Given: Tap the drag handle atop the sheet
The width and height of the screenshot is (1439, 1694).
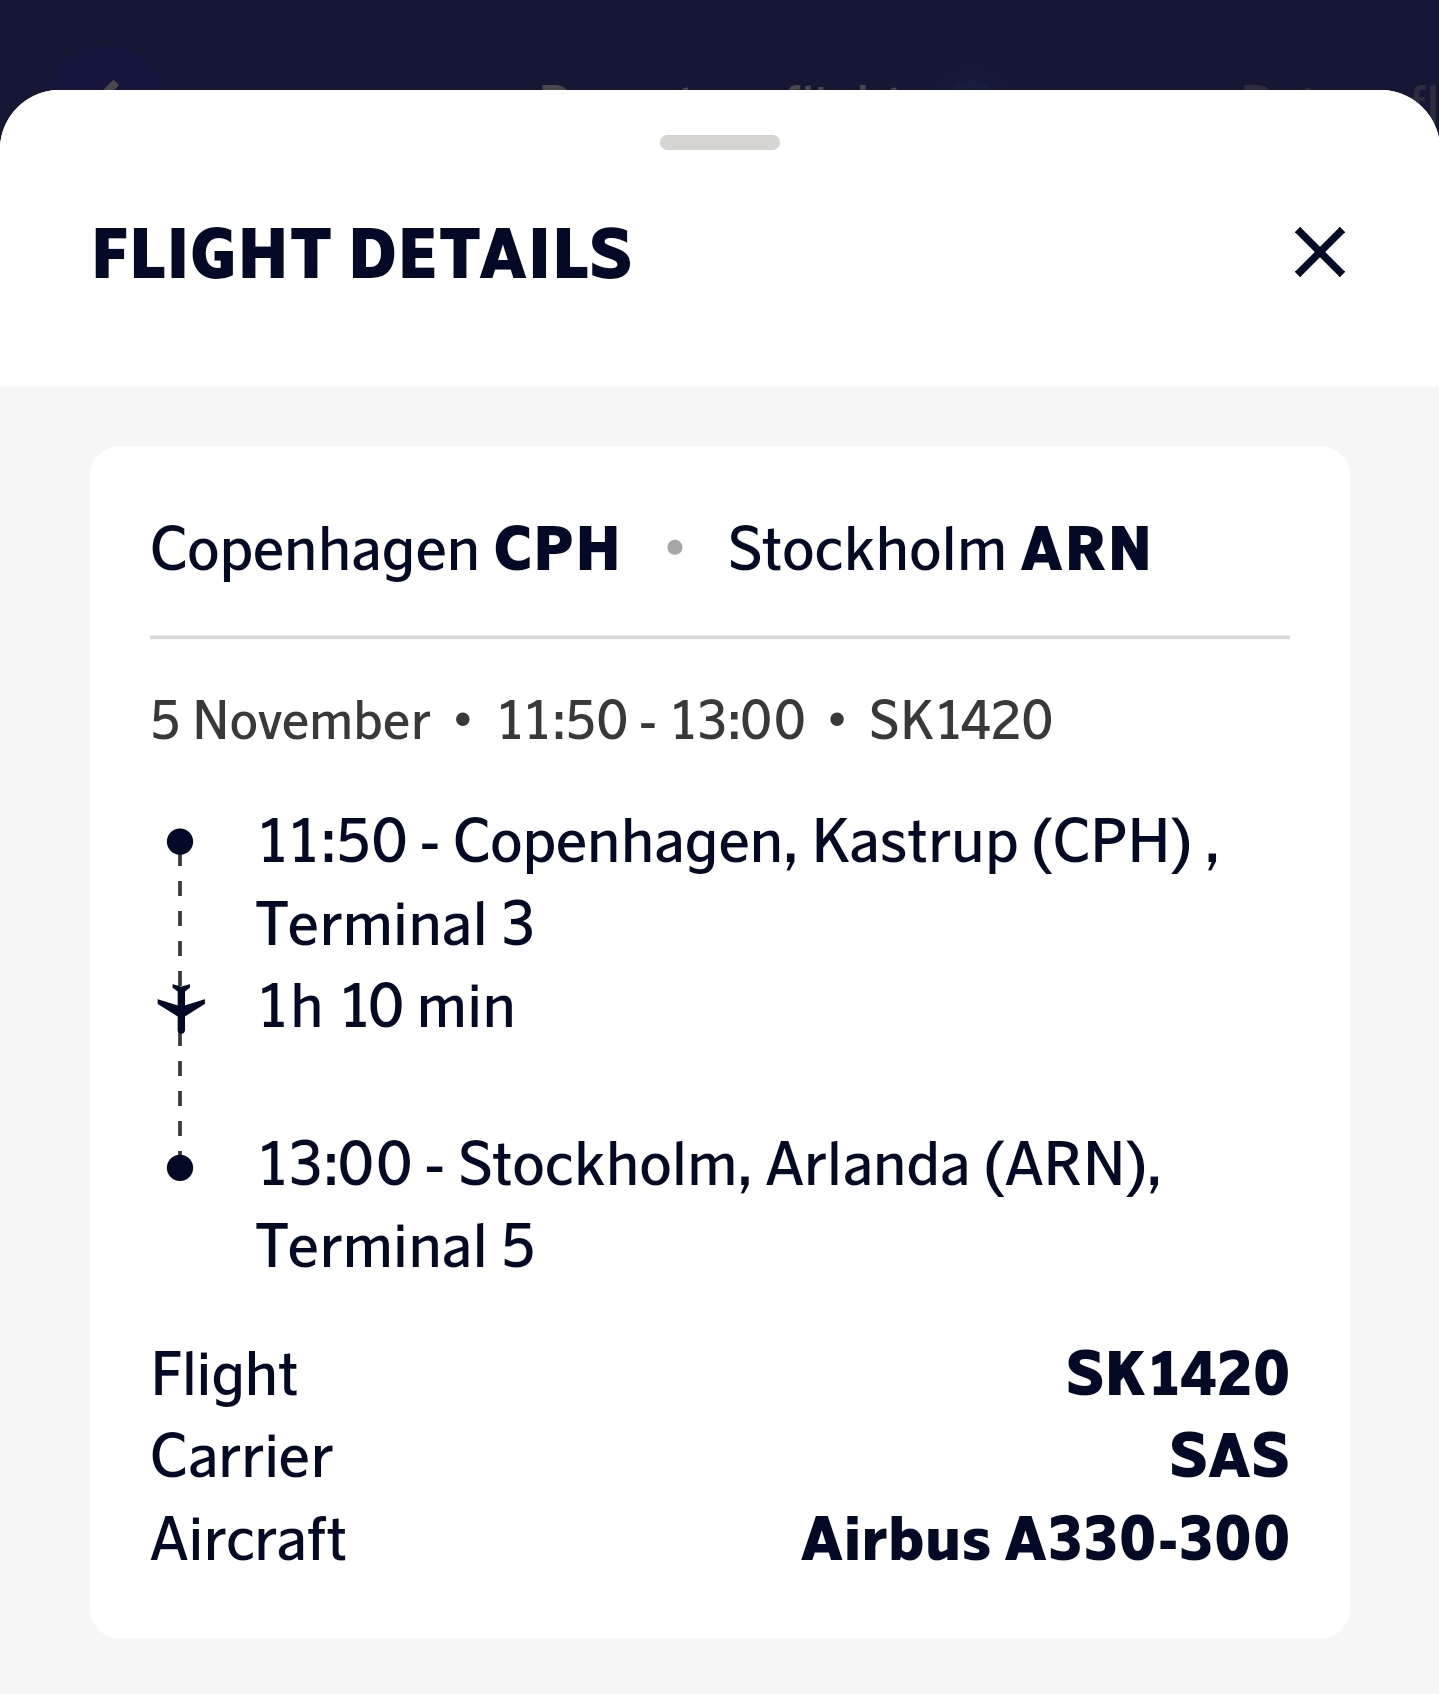Looking at the screenshot, I should pos(719,142).
